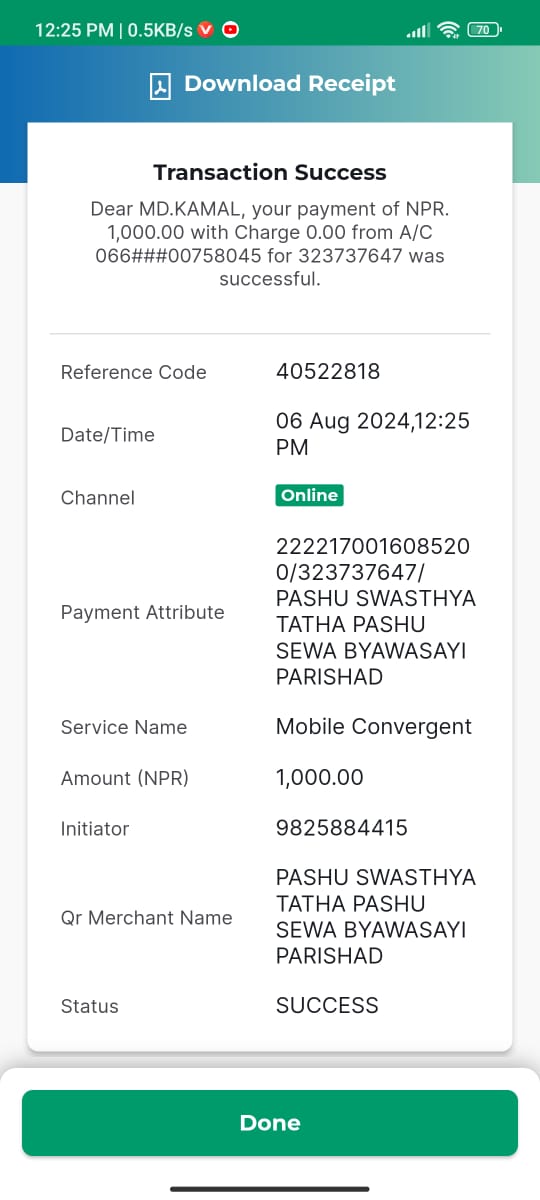
Task: Tap the 12:25 PM clock in status bar
Action: point(74,30)
